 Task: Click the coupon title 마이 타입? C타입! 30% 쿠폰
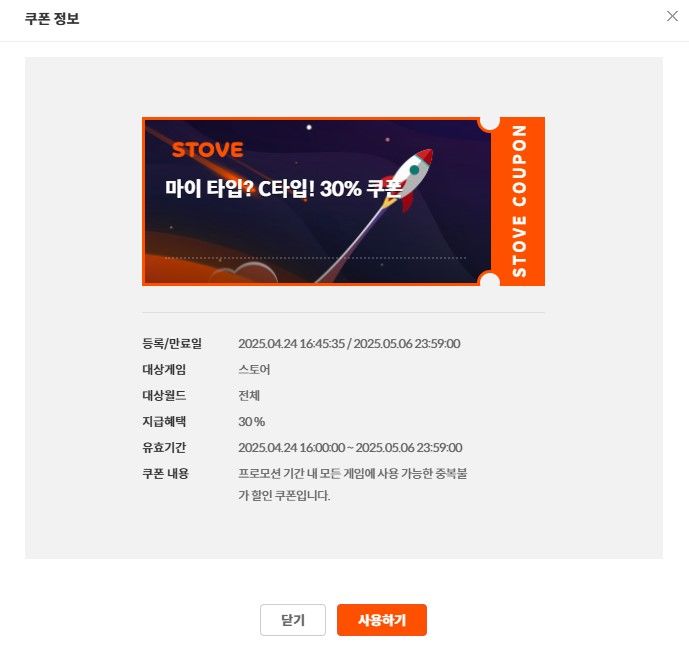click(283, 189)
